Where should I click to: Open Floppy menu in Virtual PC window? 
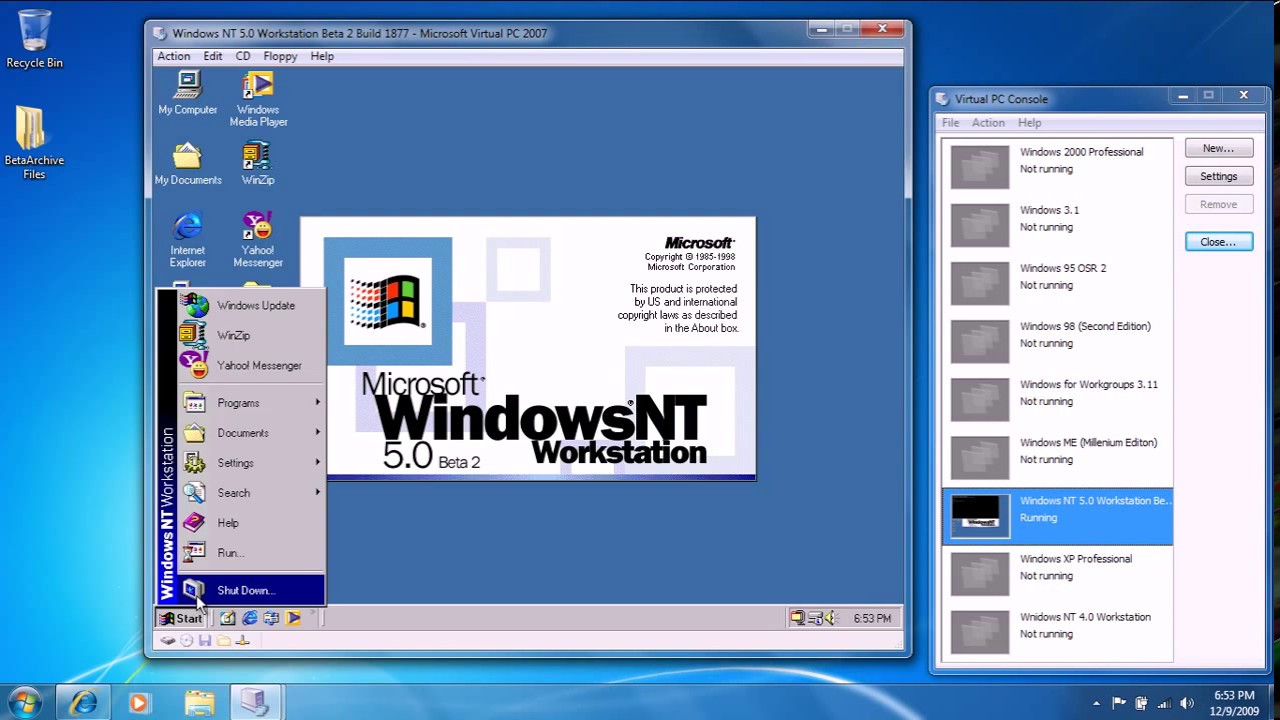(280, 56)
